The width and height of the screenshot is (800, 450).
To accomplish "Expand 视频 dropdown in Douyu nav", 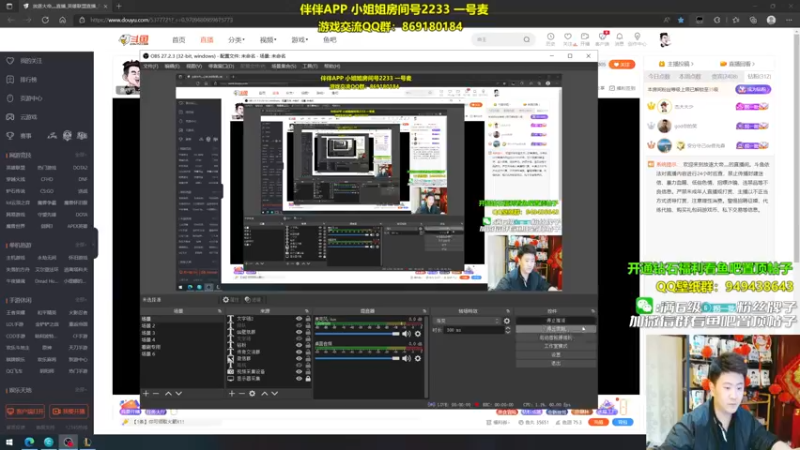I will pyautogui.click(x=268, y=40).
